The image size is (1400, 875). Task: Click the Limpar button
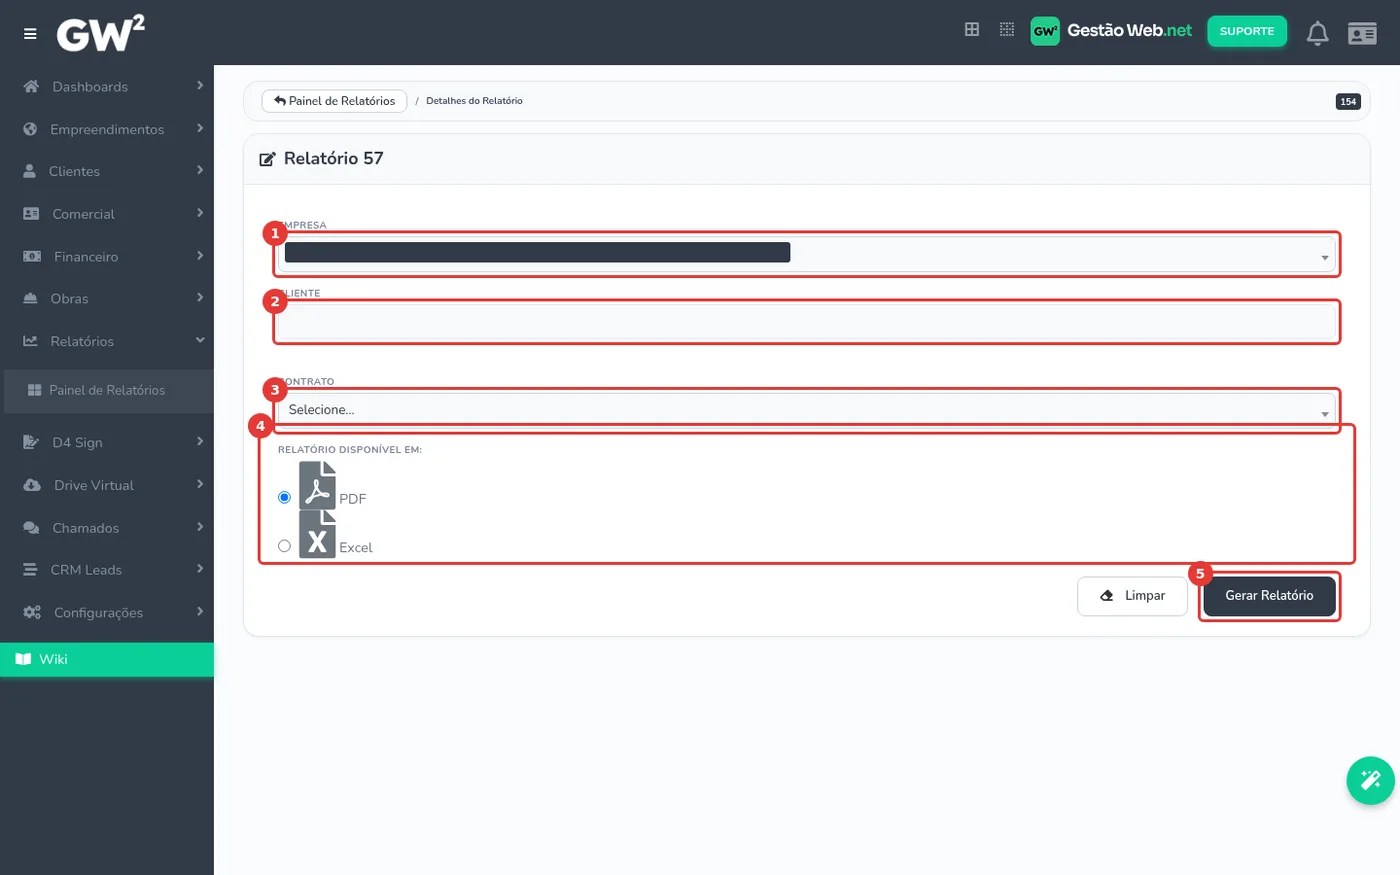click(1132, 596)
